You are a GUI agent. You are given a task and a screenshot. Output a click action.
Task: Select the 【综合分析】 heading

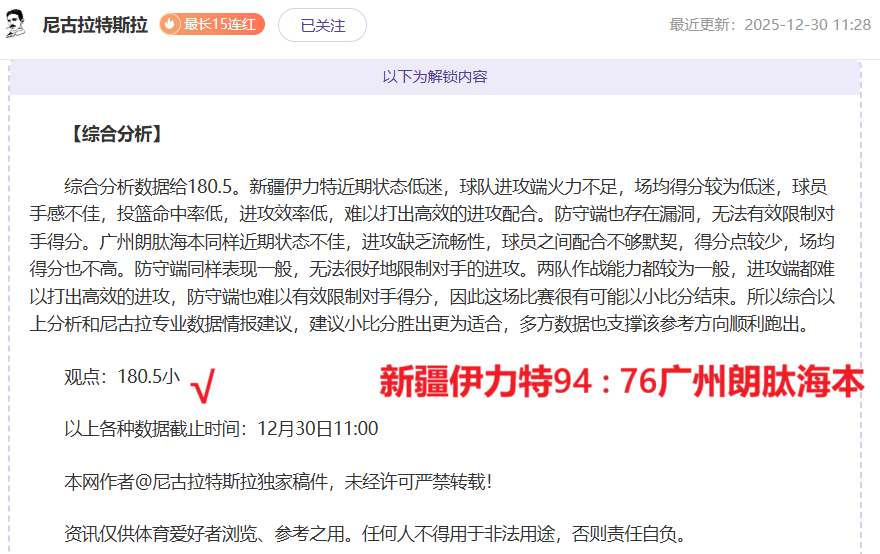[114, 134]
